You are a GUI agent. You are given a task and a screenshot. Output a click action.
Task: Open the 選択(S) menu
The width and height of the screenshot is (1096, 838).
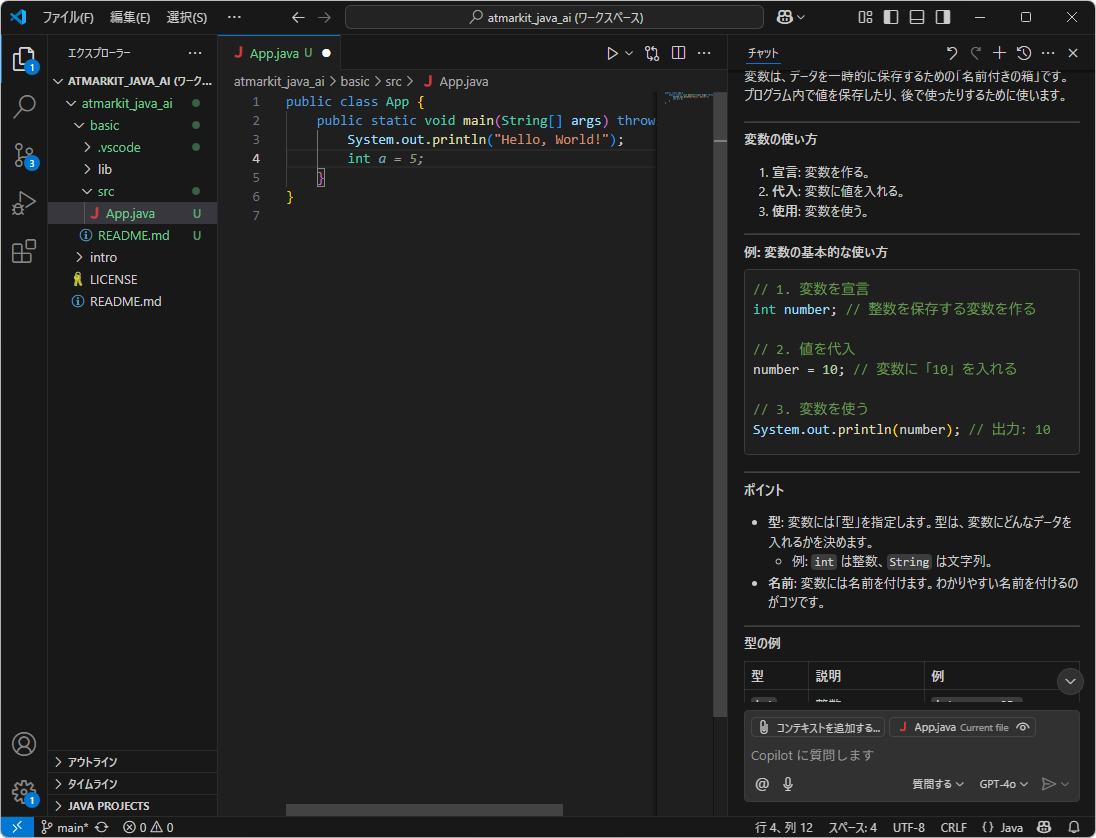186,17
